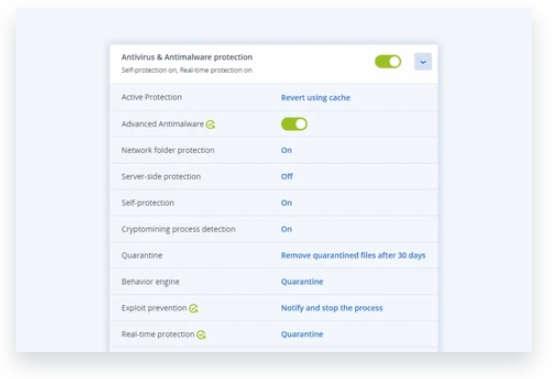Image resolution: width=555 pixels, height=379 pixels.
Task: Change Network folder protection 'On' setting
Action: [x=286, y=150]
